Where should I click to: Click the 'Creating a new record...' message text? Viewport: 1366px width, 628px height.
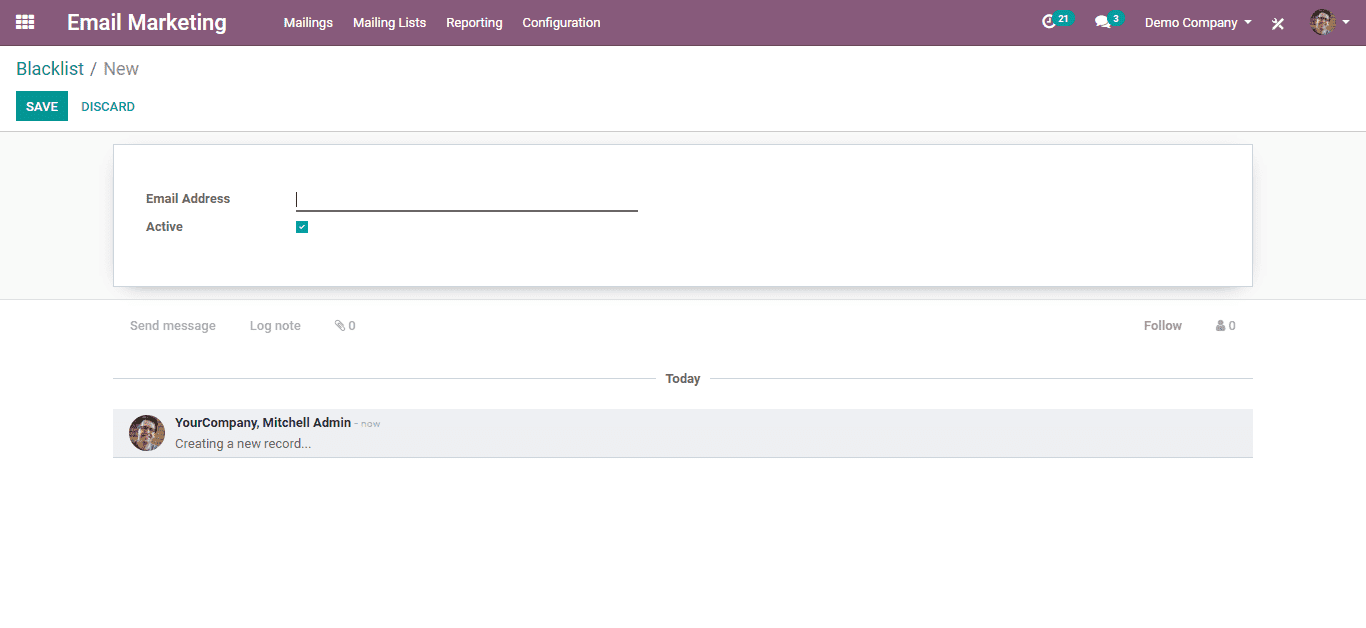click(243, 444)
